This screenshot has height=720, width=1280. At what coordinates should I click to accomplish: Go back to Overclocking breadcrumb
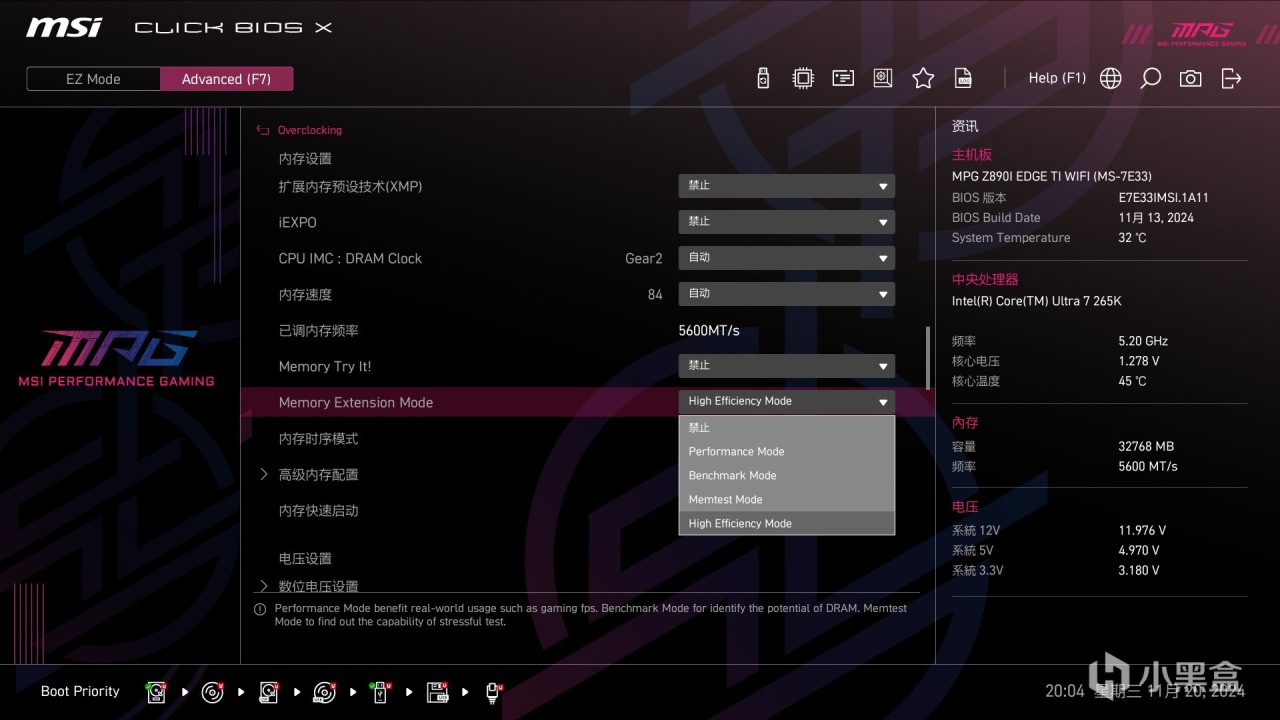tap(309, 130)
